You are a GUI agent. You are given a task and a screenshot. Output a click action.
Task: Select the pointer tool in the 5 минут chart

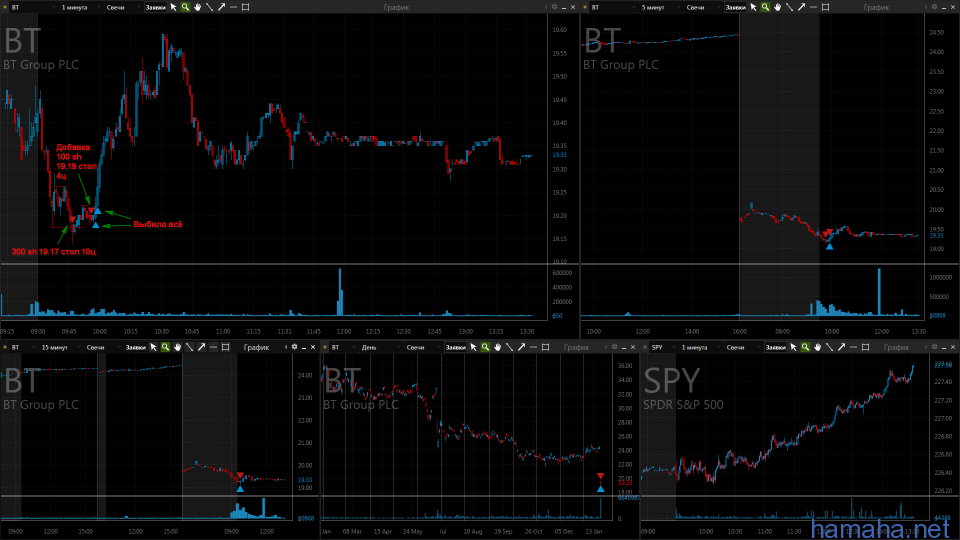[x=754, y=7]
